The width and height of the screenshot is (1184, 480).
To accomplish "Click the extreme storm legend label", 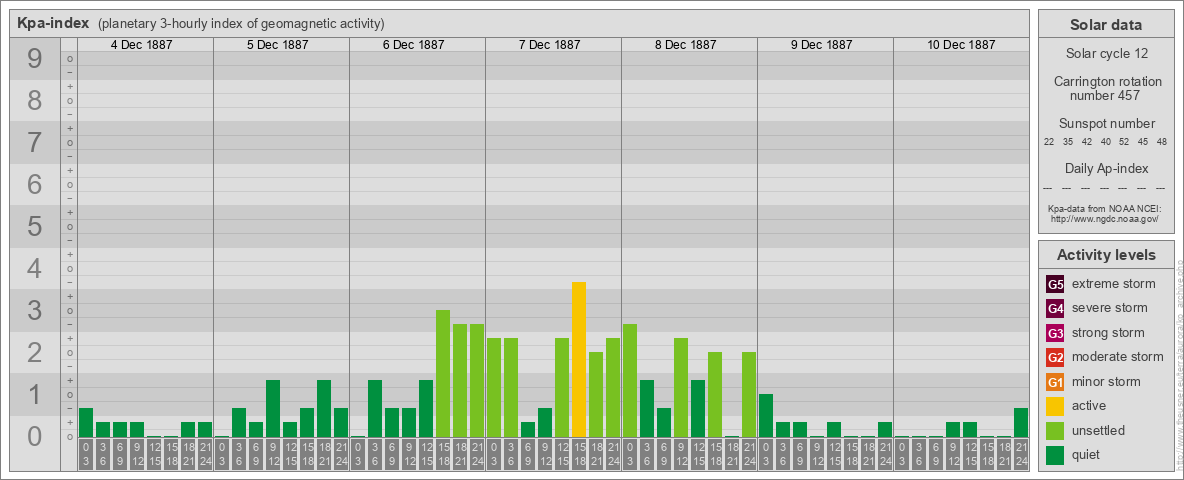I will (x=1114, y=284).
